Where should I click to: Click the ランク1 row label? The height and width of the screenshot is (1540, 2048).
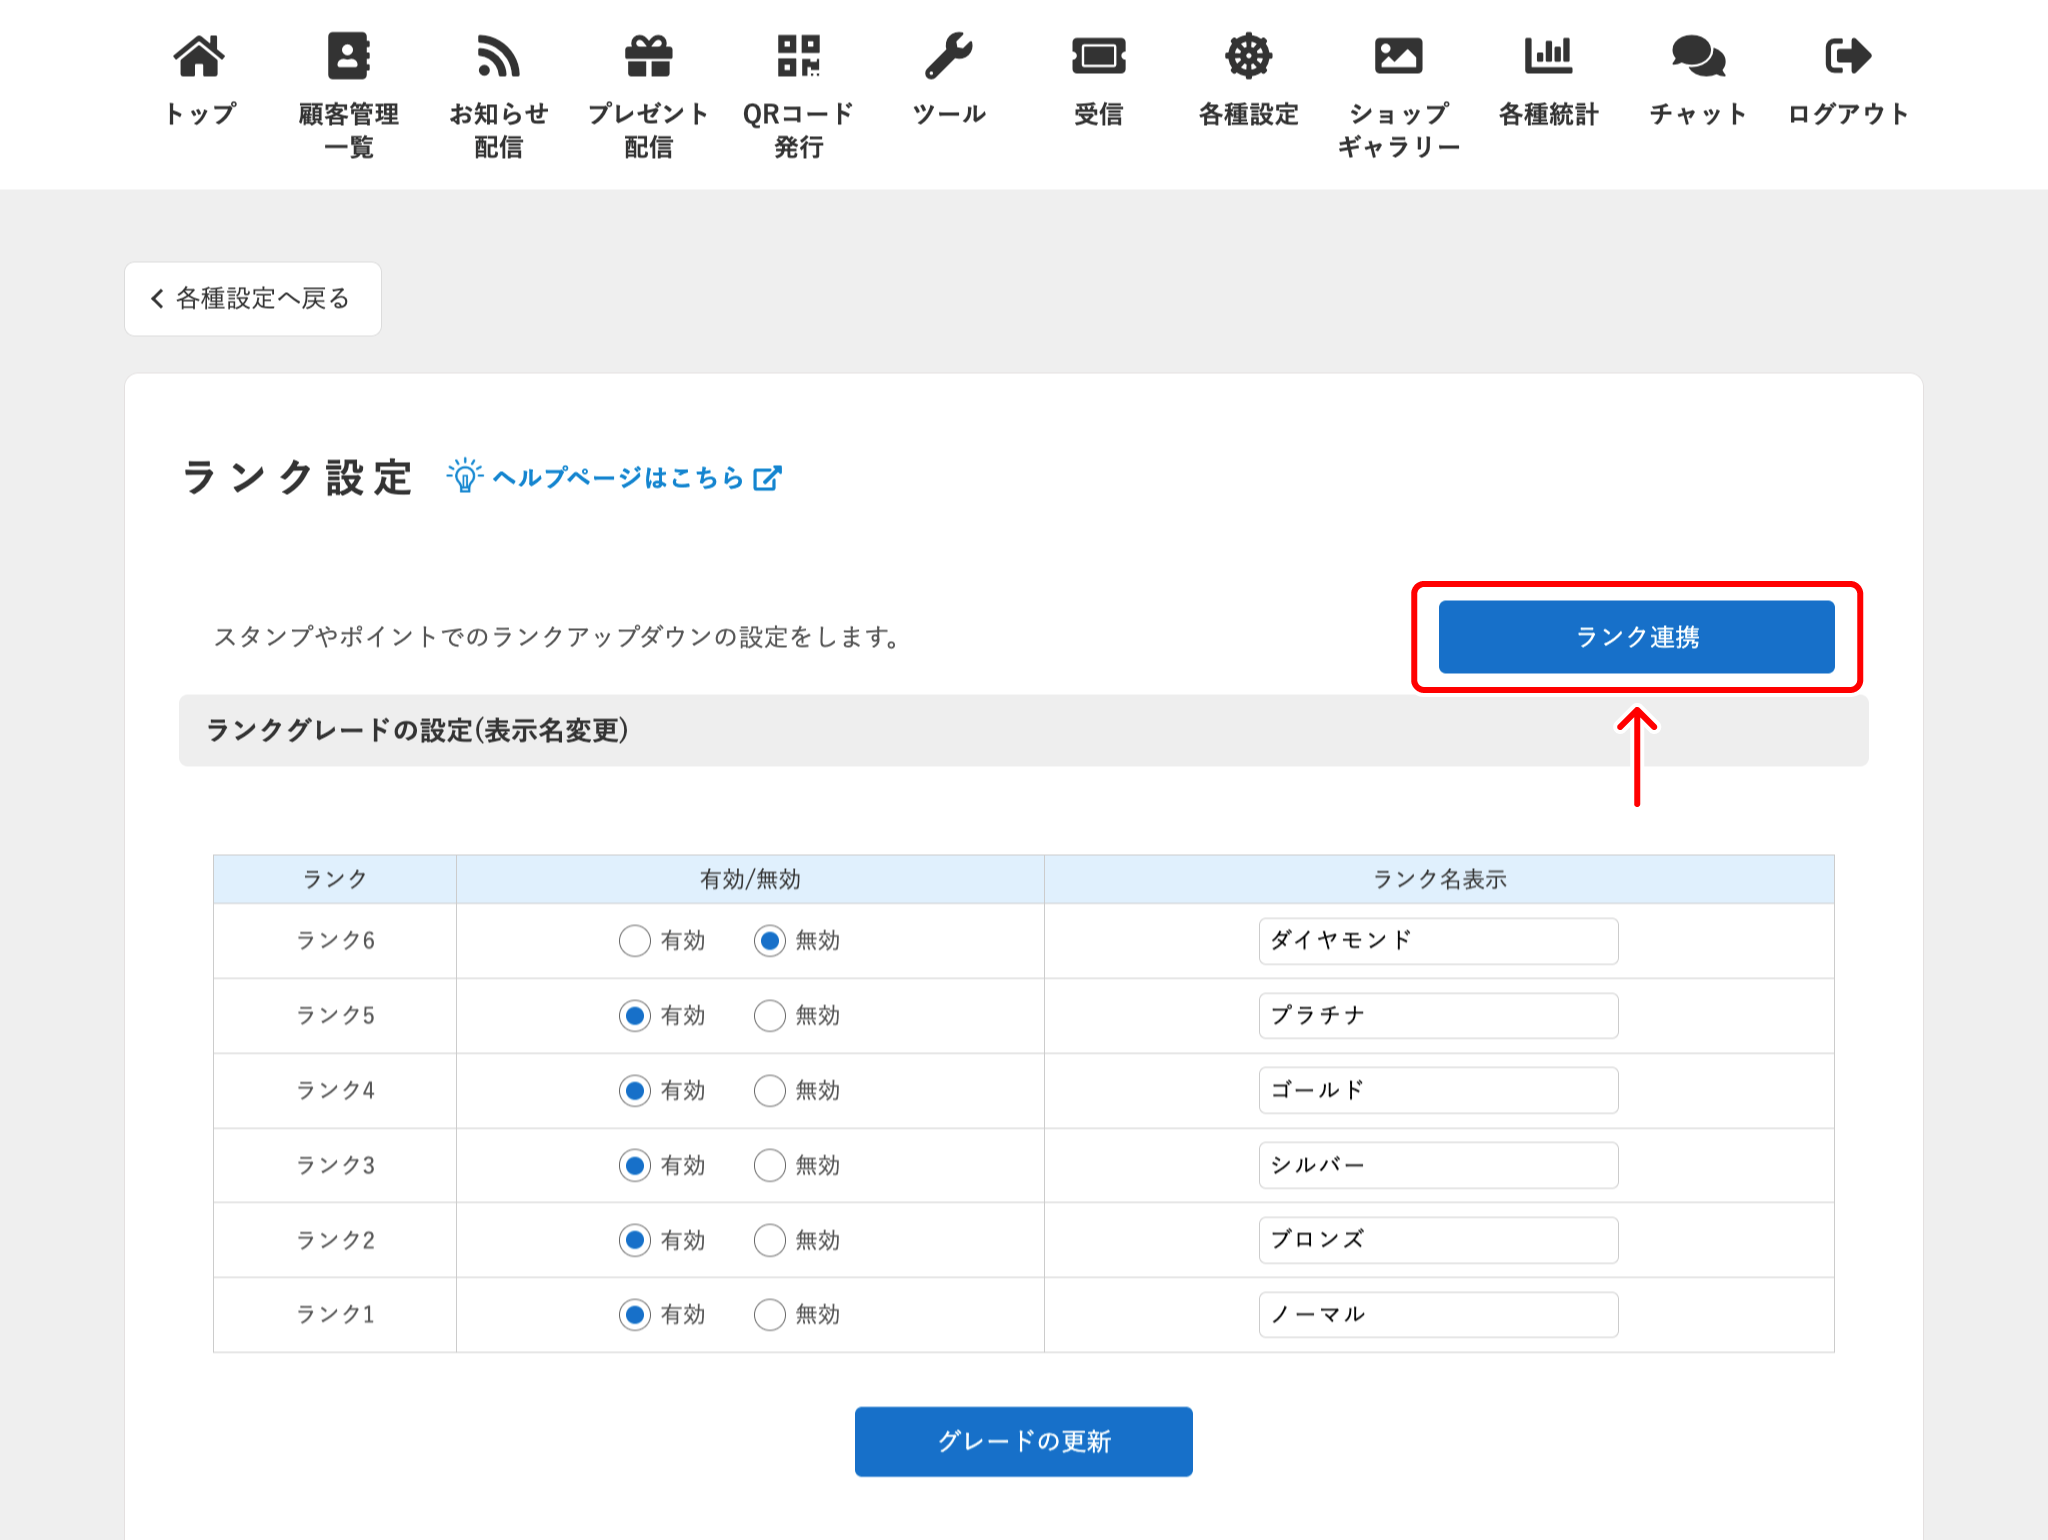click(335, 1315)
